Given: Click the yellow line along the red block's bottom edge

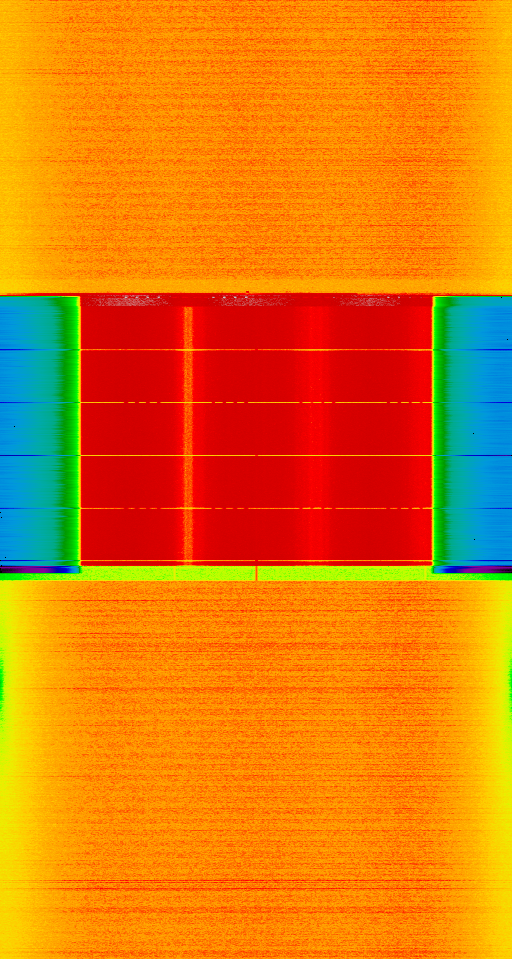Looking at the screenshot, I should tap(256, 561).
